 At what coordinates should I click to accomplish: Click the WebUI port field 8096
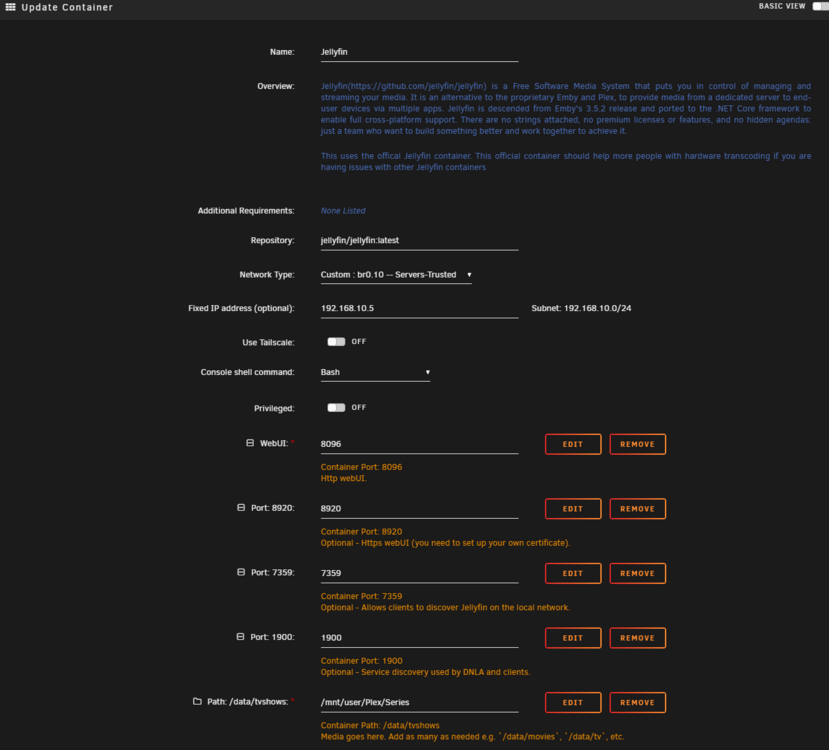419,444
